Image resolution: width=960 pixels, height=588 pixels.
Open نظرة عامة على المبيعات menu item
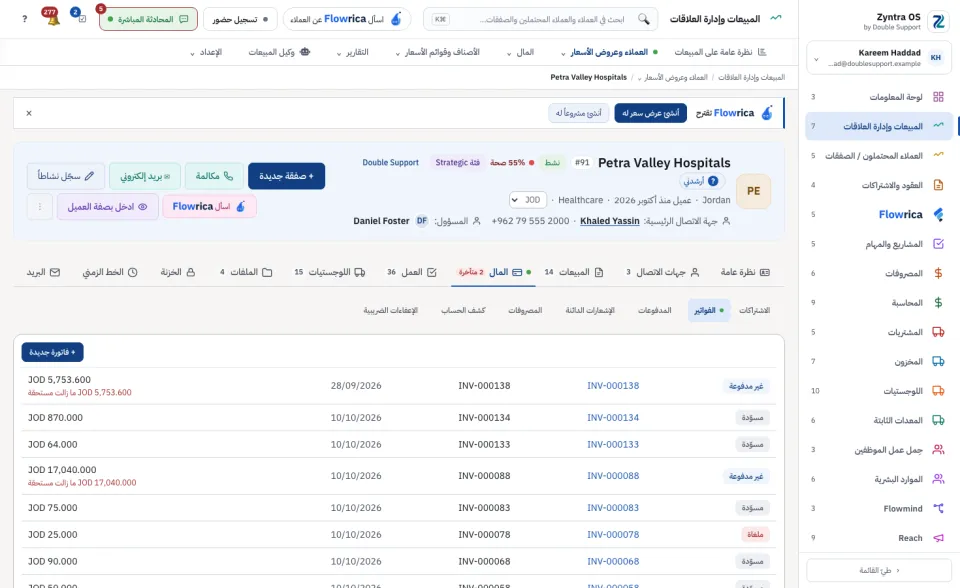(x=720, y=52)
